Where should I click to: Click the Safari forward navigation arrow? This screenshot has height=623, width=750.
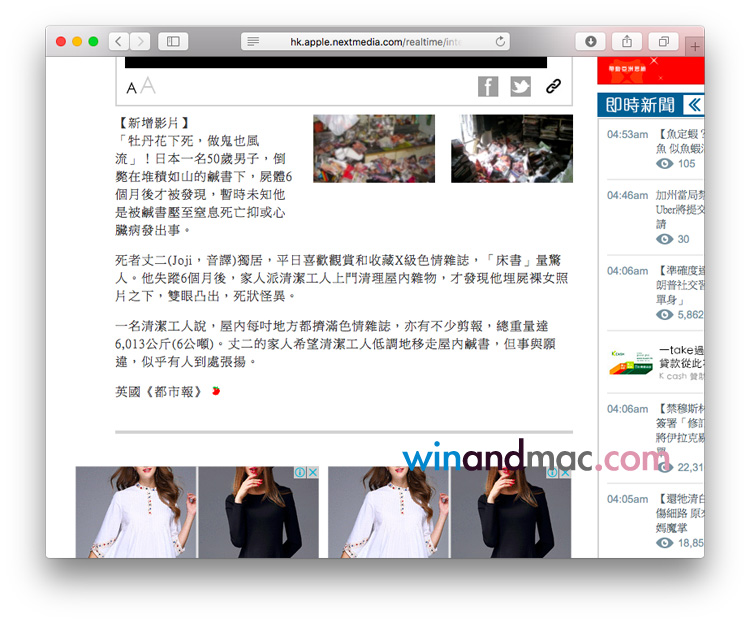pyautogui.click(x=140, y=41)
